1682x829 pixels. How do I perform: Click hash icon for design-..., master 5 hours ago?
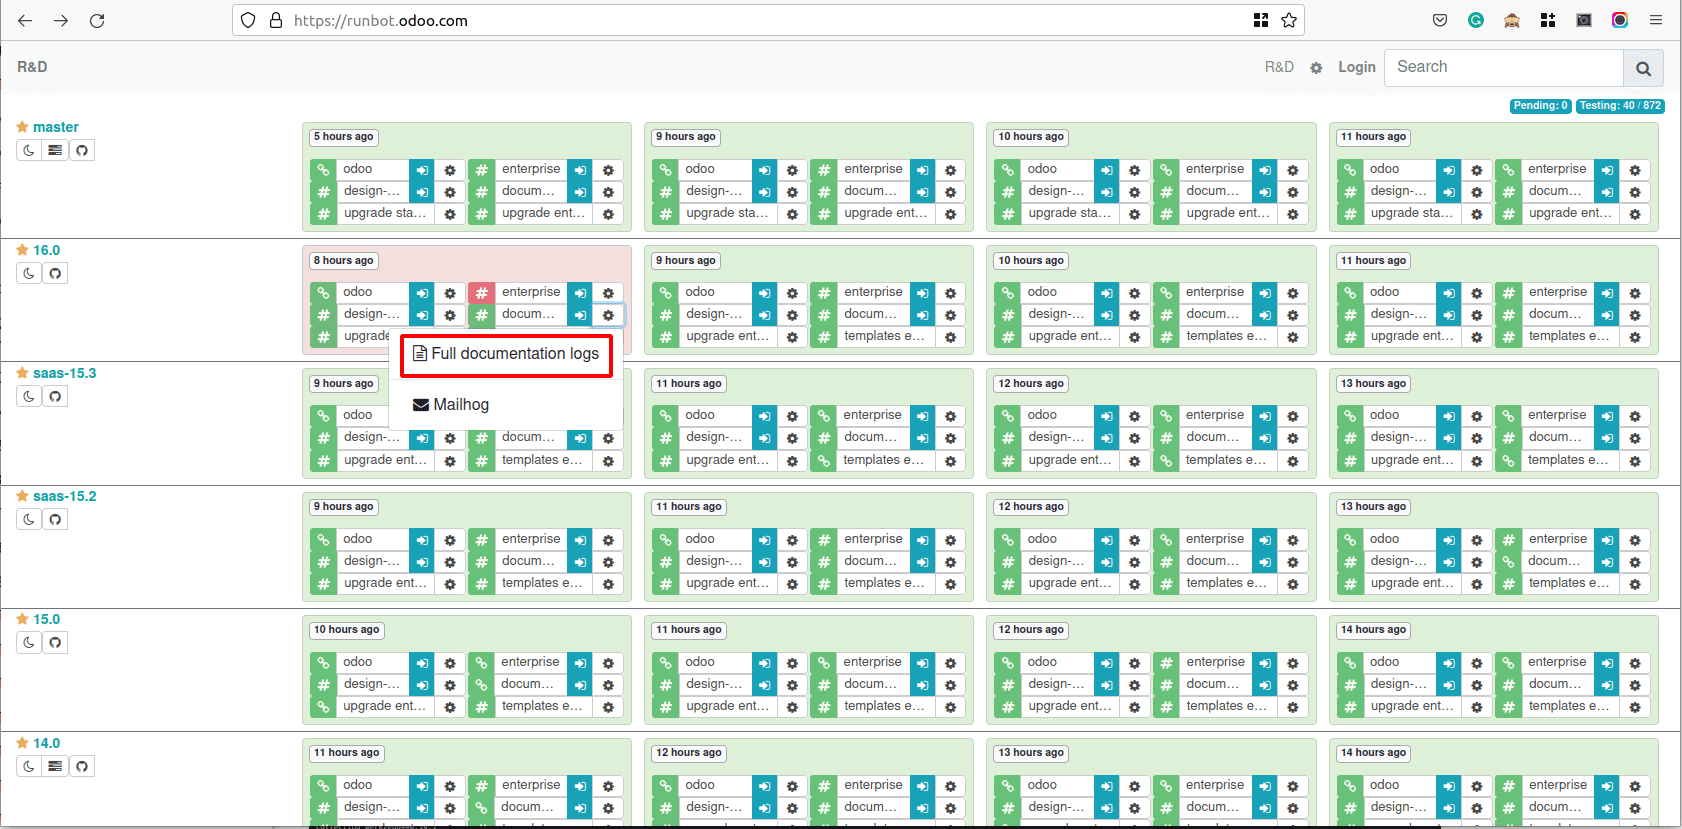click(323, 192)
